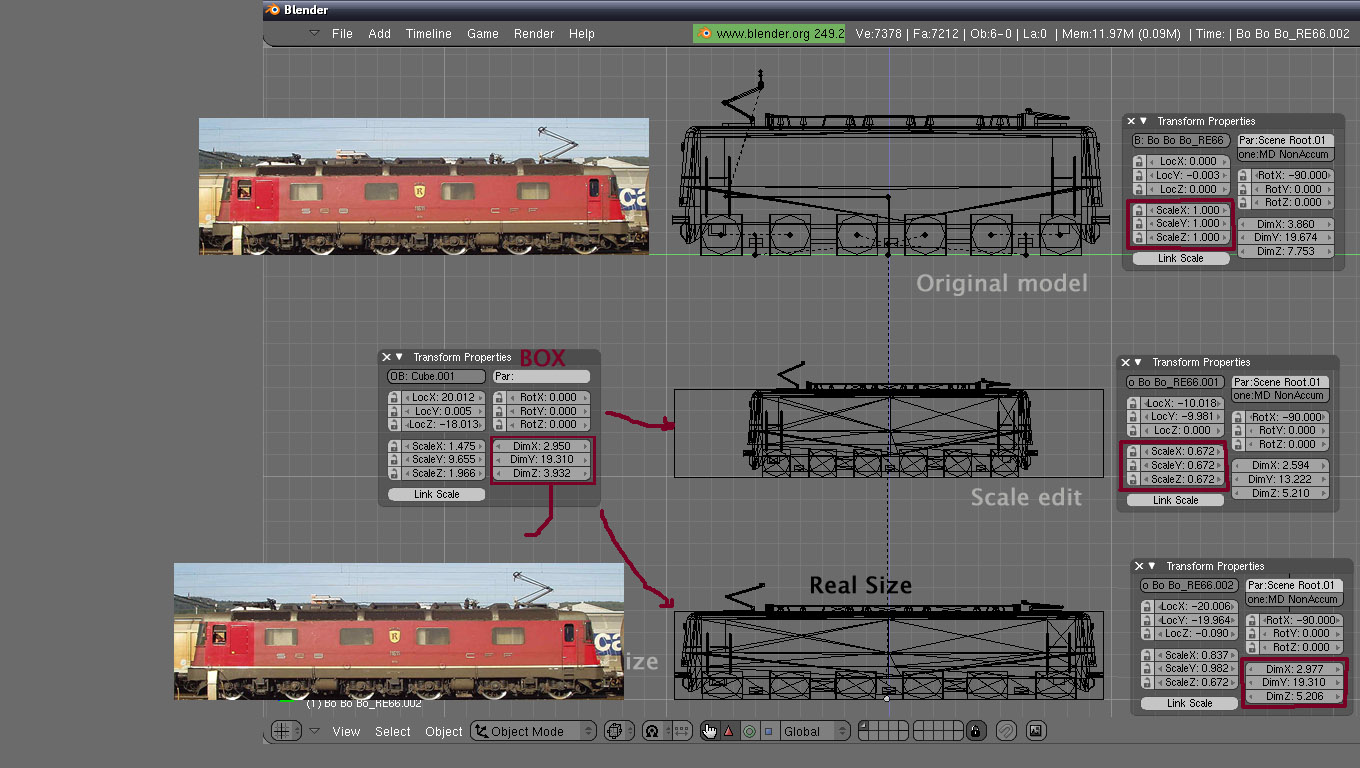
Task: Collapse the 3D view header menus triangle
Action: click(x=314, y=731)
